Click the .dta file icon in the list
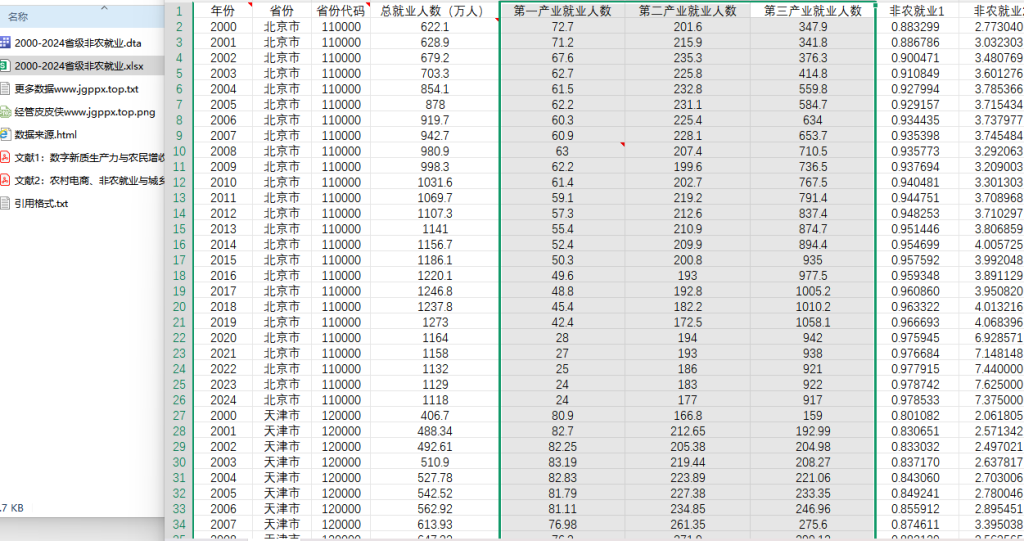 point(5,42)
